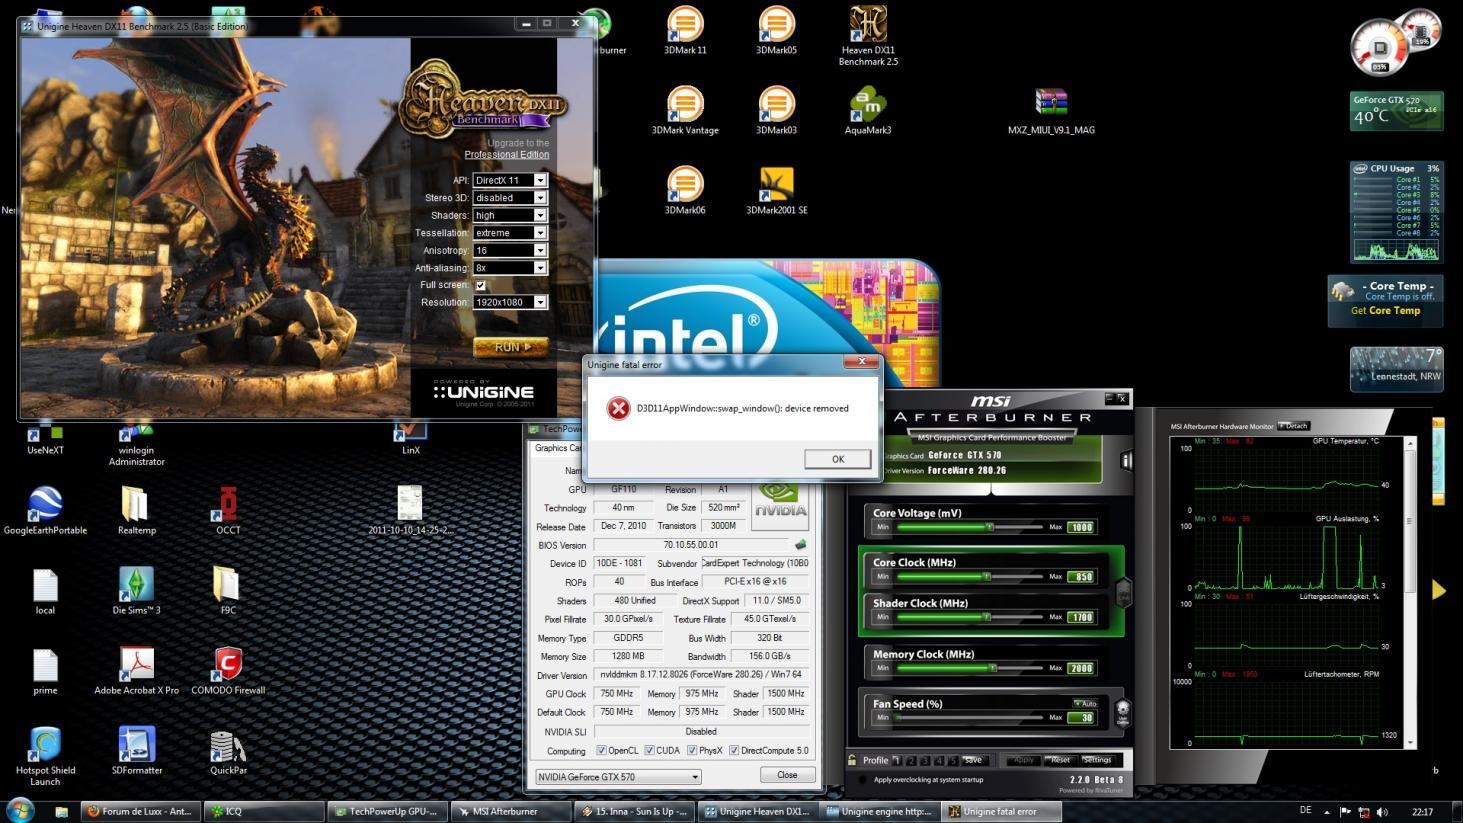
Task: Expand the Anisotropy dropdown
Action: click(x=540, y=250)
